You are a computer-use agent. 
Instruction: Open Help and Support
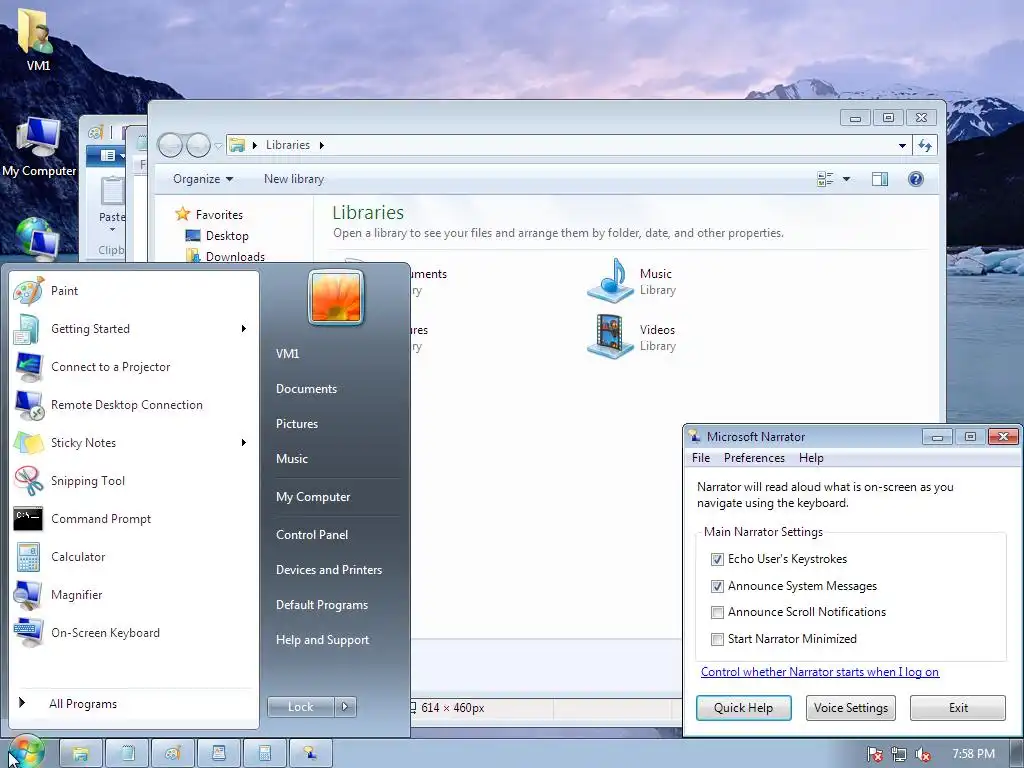[322, 640]
